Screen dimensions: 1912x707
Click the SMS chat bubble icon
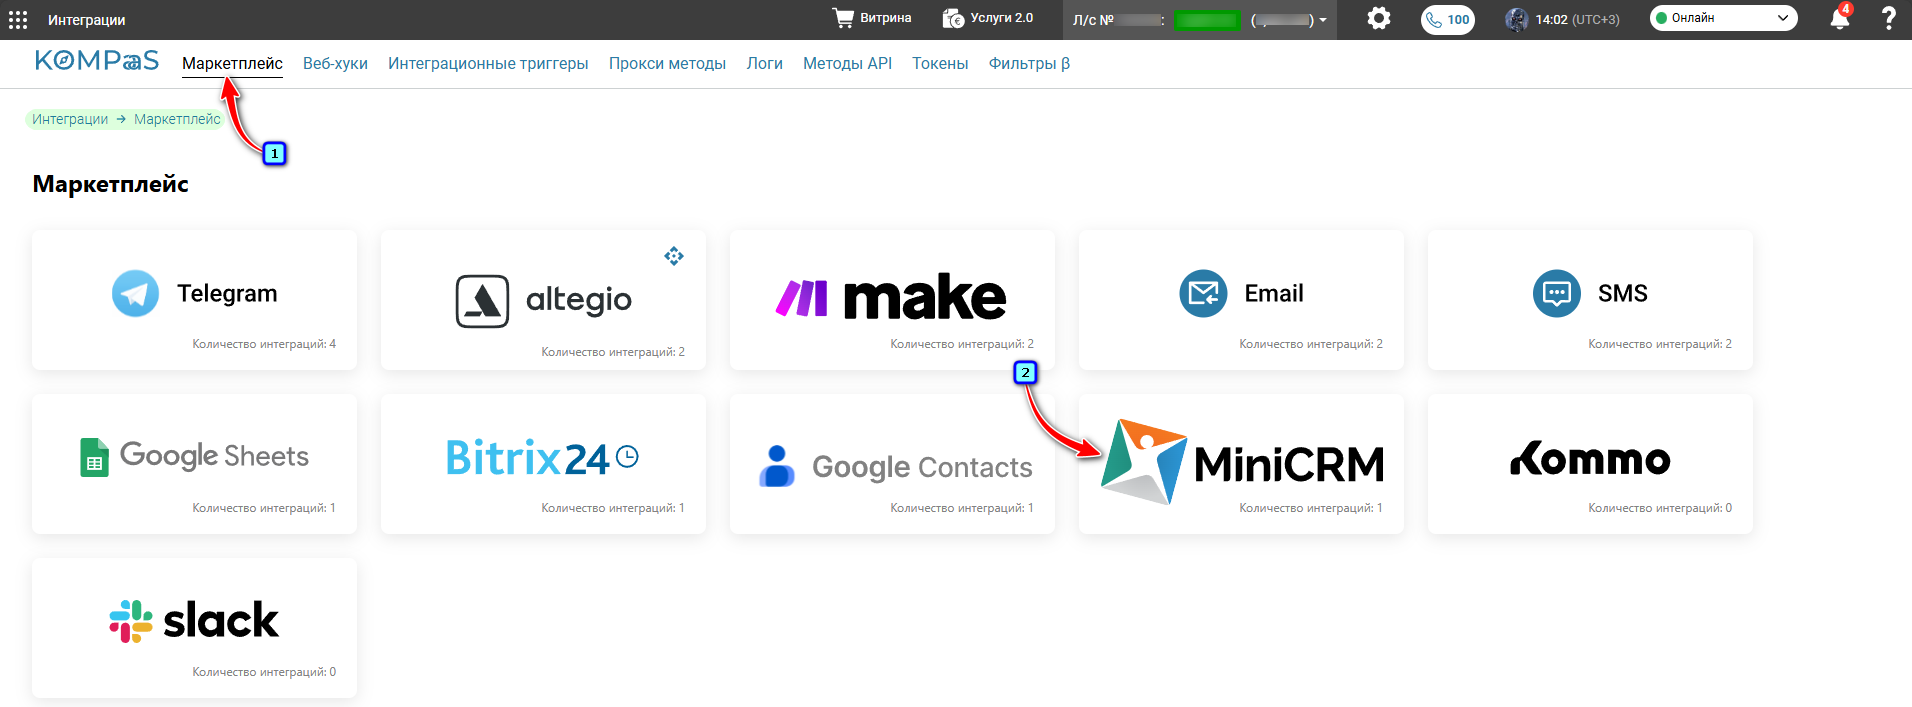point(1557,293)
